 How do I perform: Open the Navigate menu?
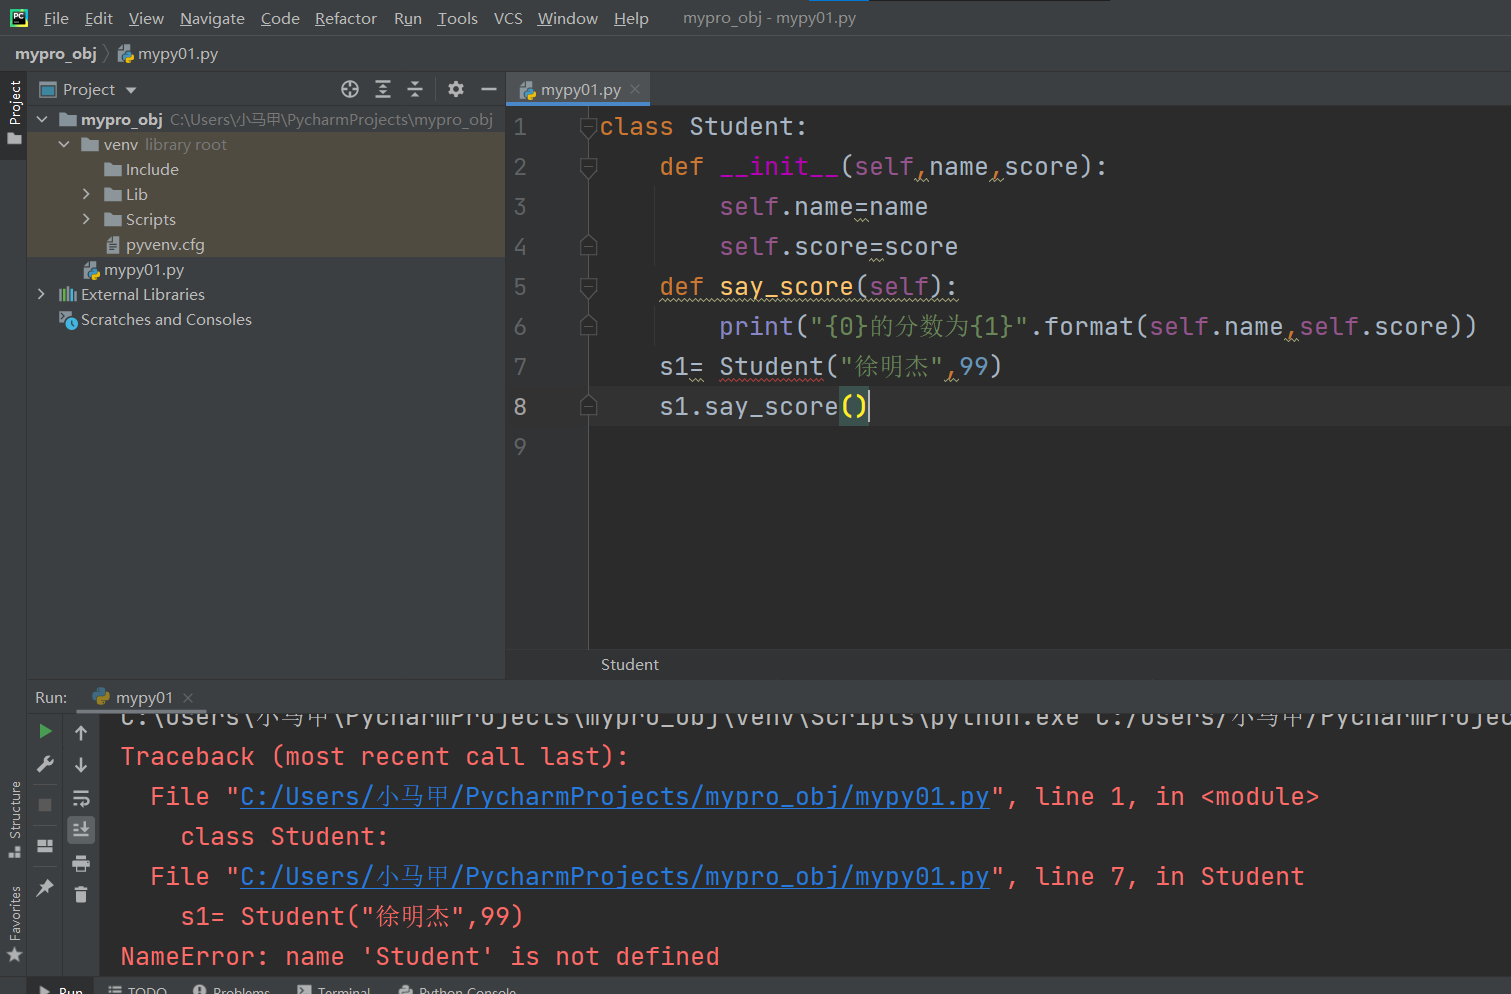212,18
